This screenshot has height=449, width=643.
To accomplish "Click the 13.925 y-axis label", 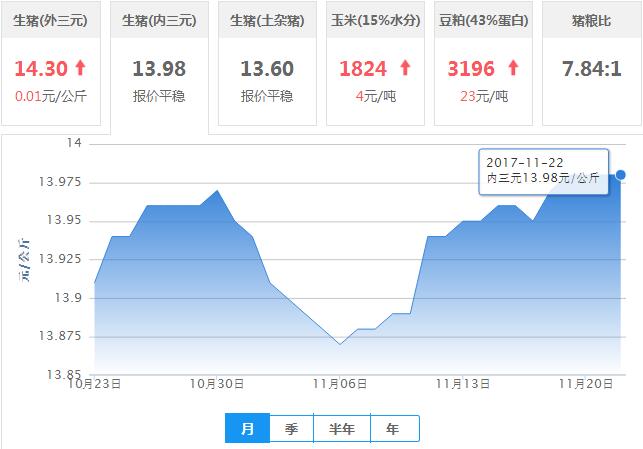I will pyautogui.click(x=60, y=259).
